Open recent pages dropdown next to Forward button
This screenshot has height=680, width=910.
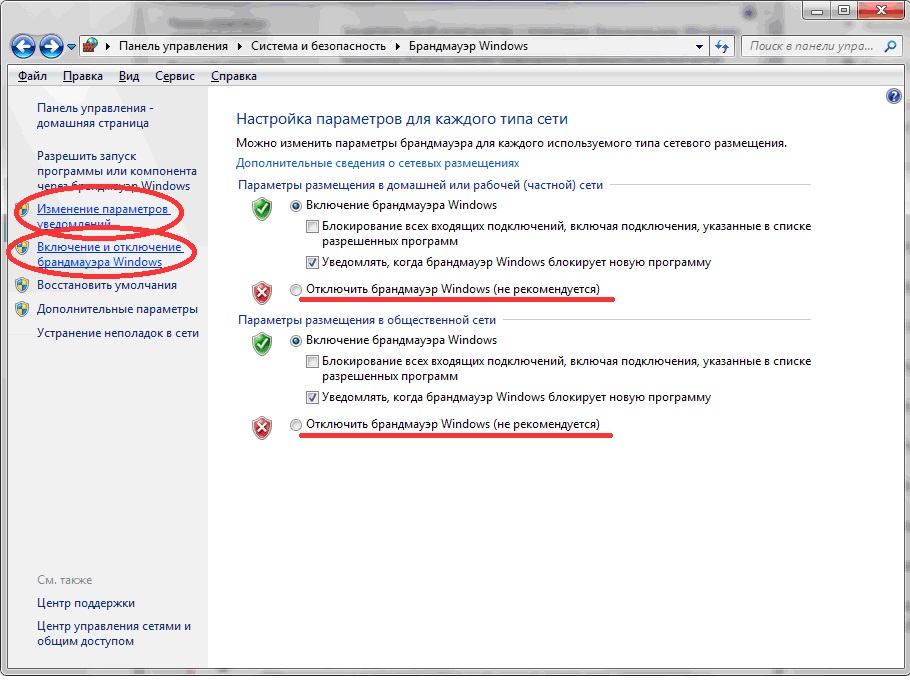pos(72,47)
